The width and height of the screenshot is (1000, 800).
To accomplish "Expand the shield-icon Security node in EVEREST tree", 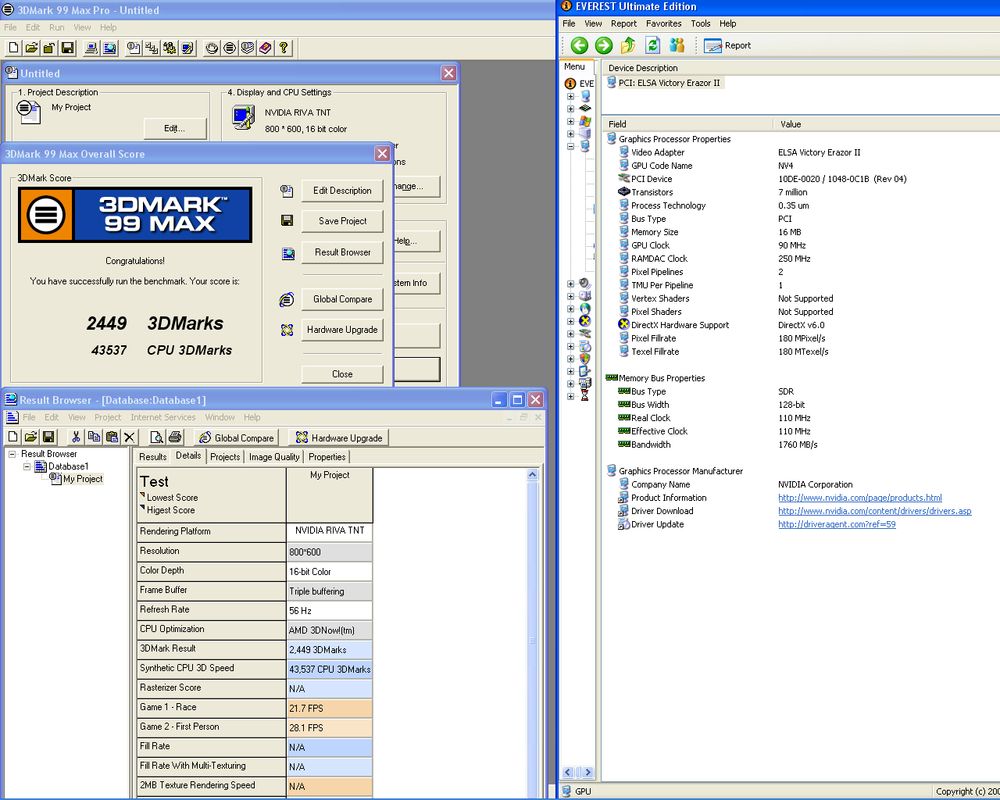I will [571, 359].
